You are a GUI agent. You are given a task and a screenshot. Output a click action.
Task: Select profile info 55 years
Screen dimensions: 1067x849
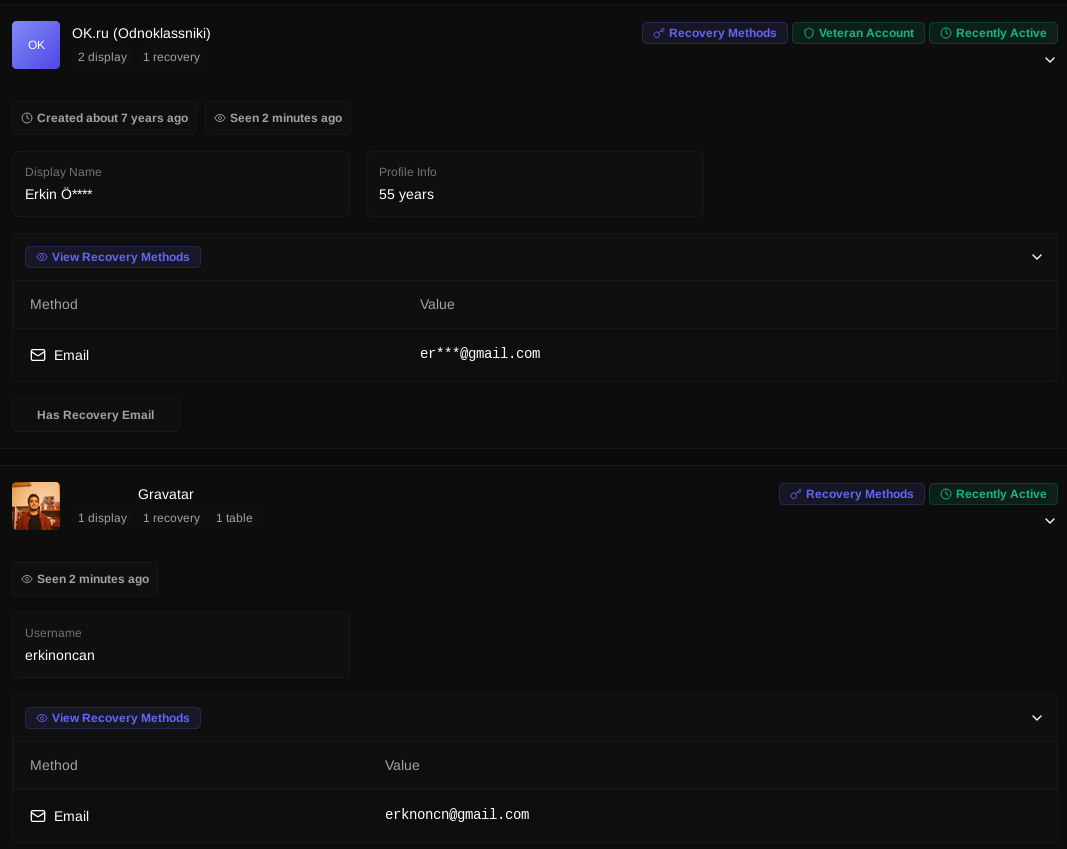[406, 195]
